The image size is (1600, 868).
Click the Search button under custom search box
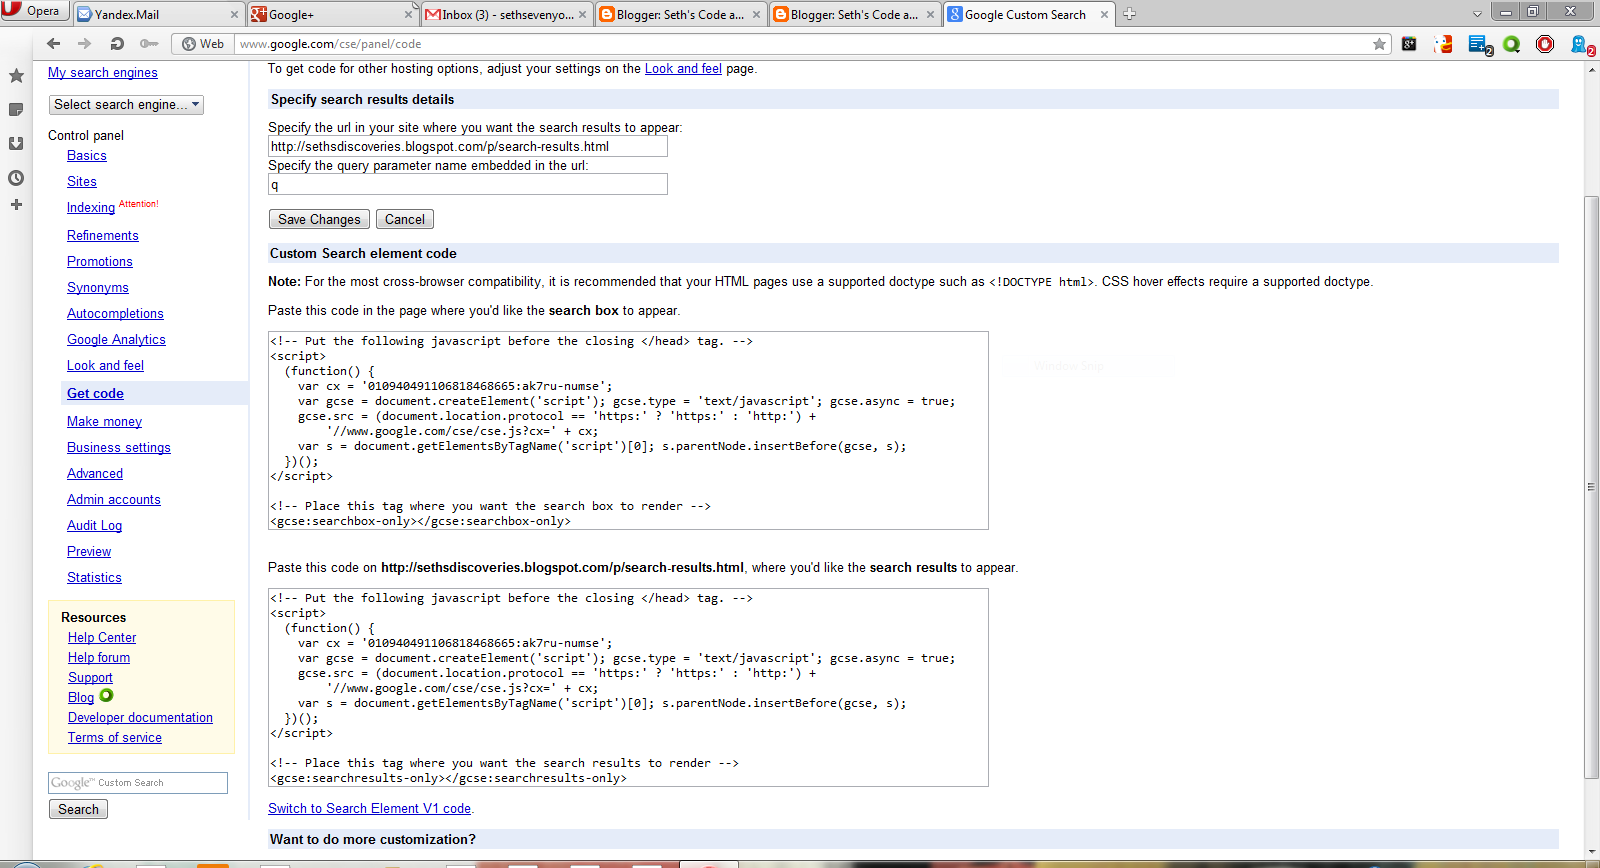pyautogui.click(x=78, y=809)
